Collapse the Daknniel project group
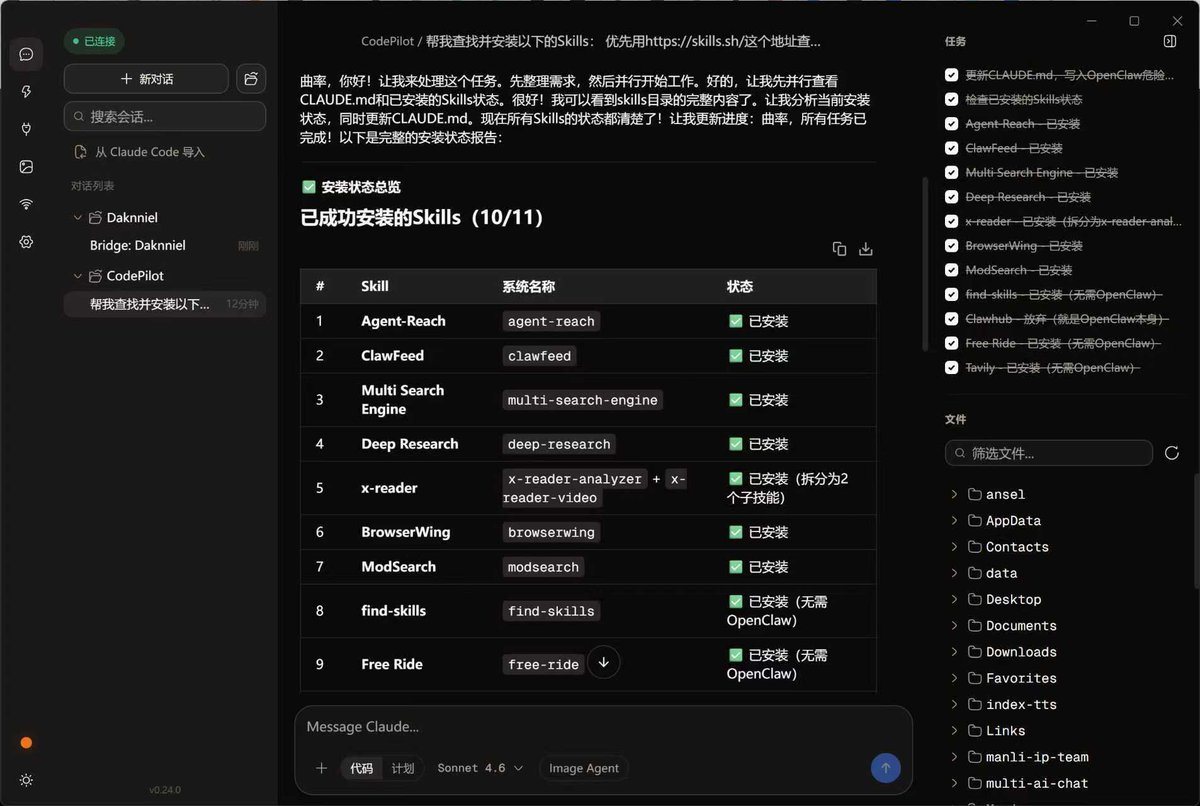 tap(78, 217)
